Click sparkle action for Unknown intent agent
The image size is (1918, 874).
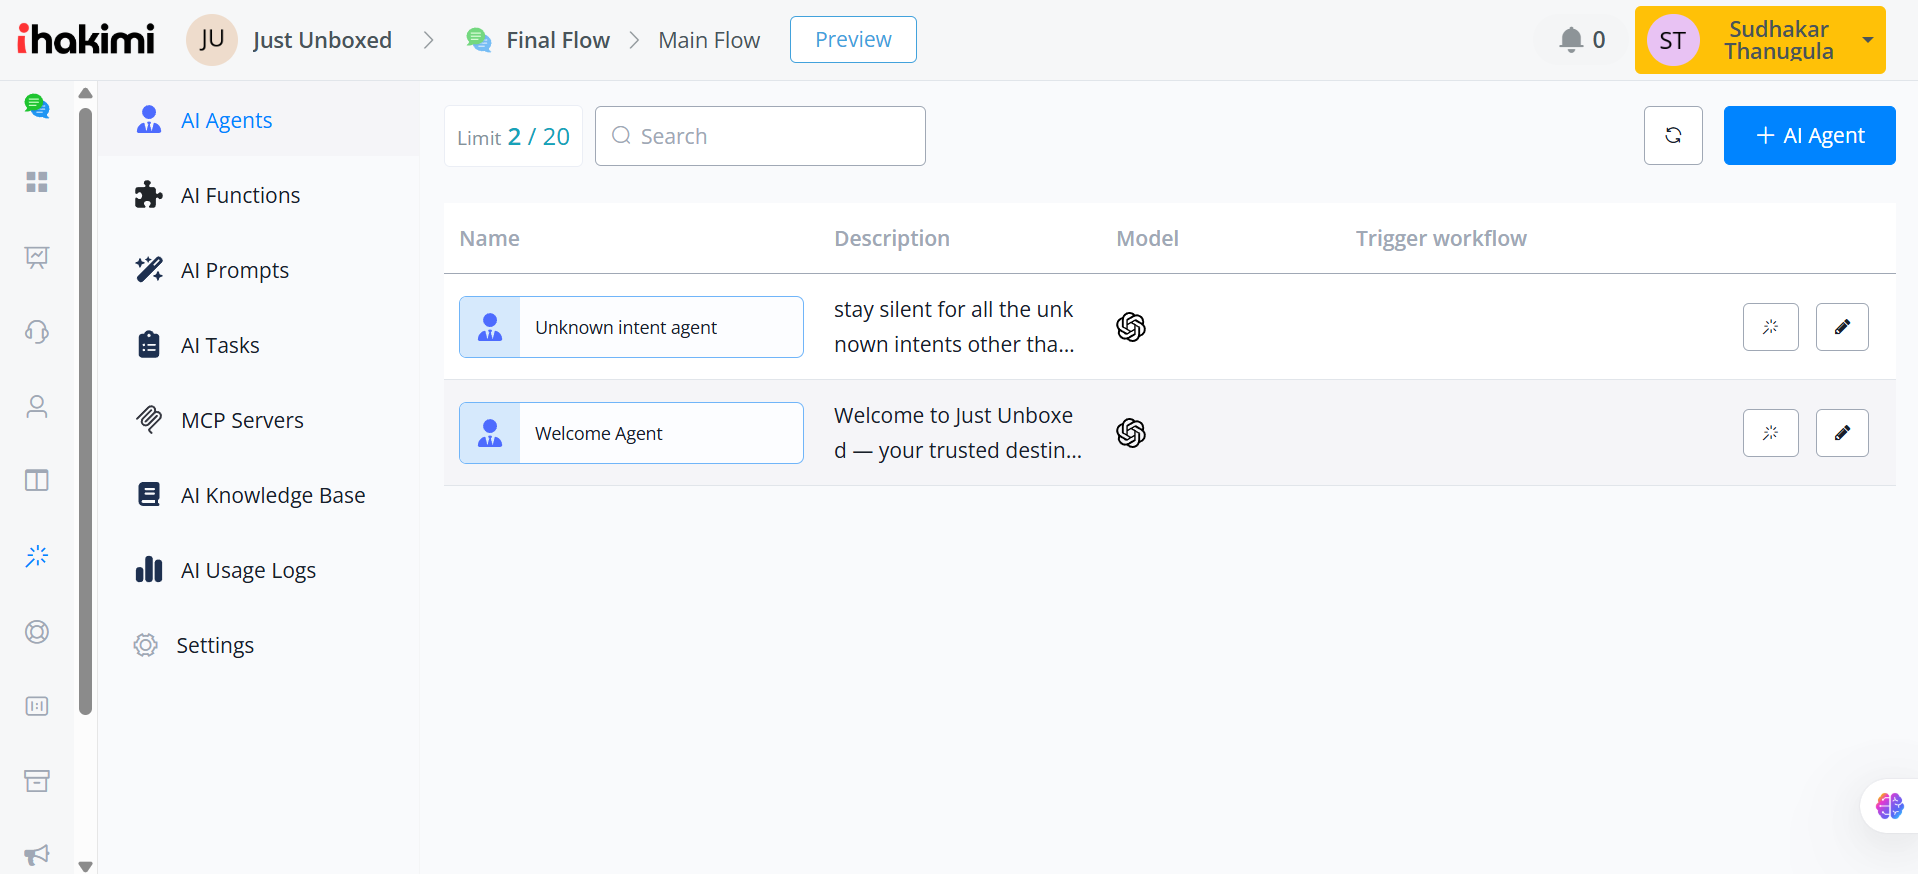[x=1771, y=327]
